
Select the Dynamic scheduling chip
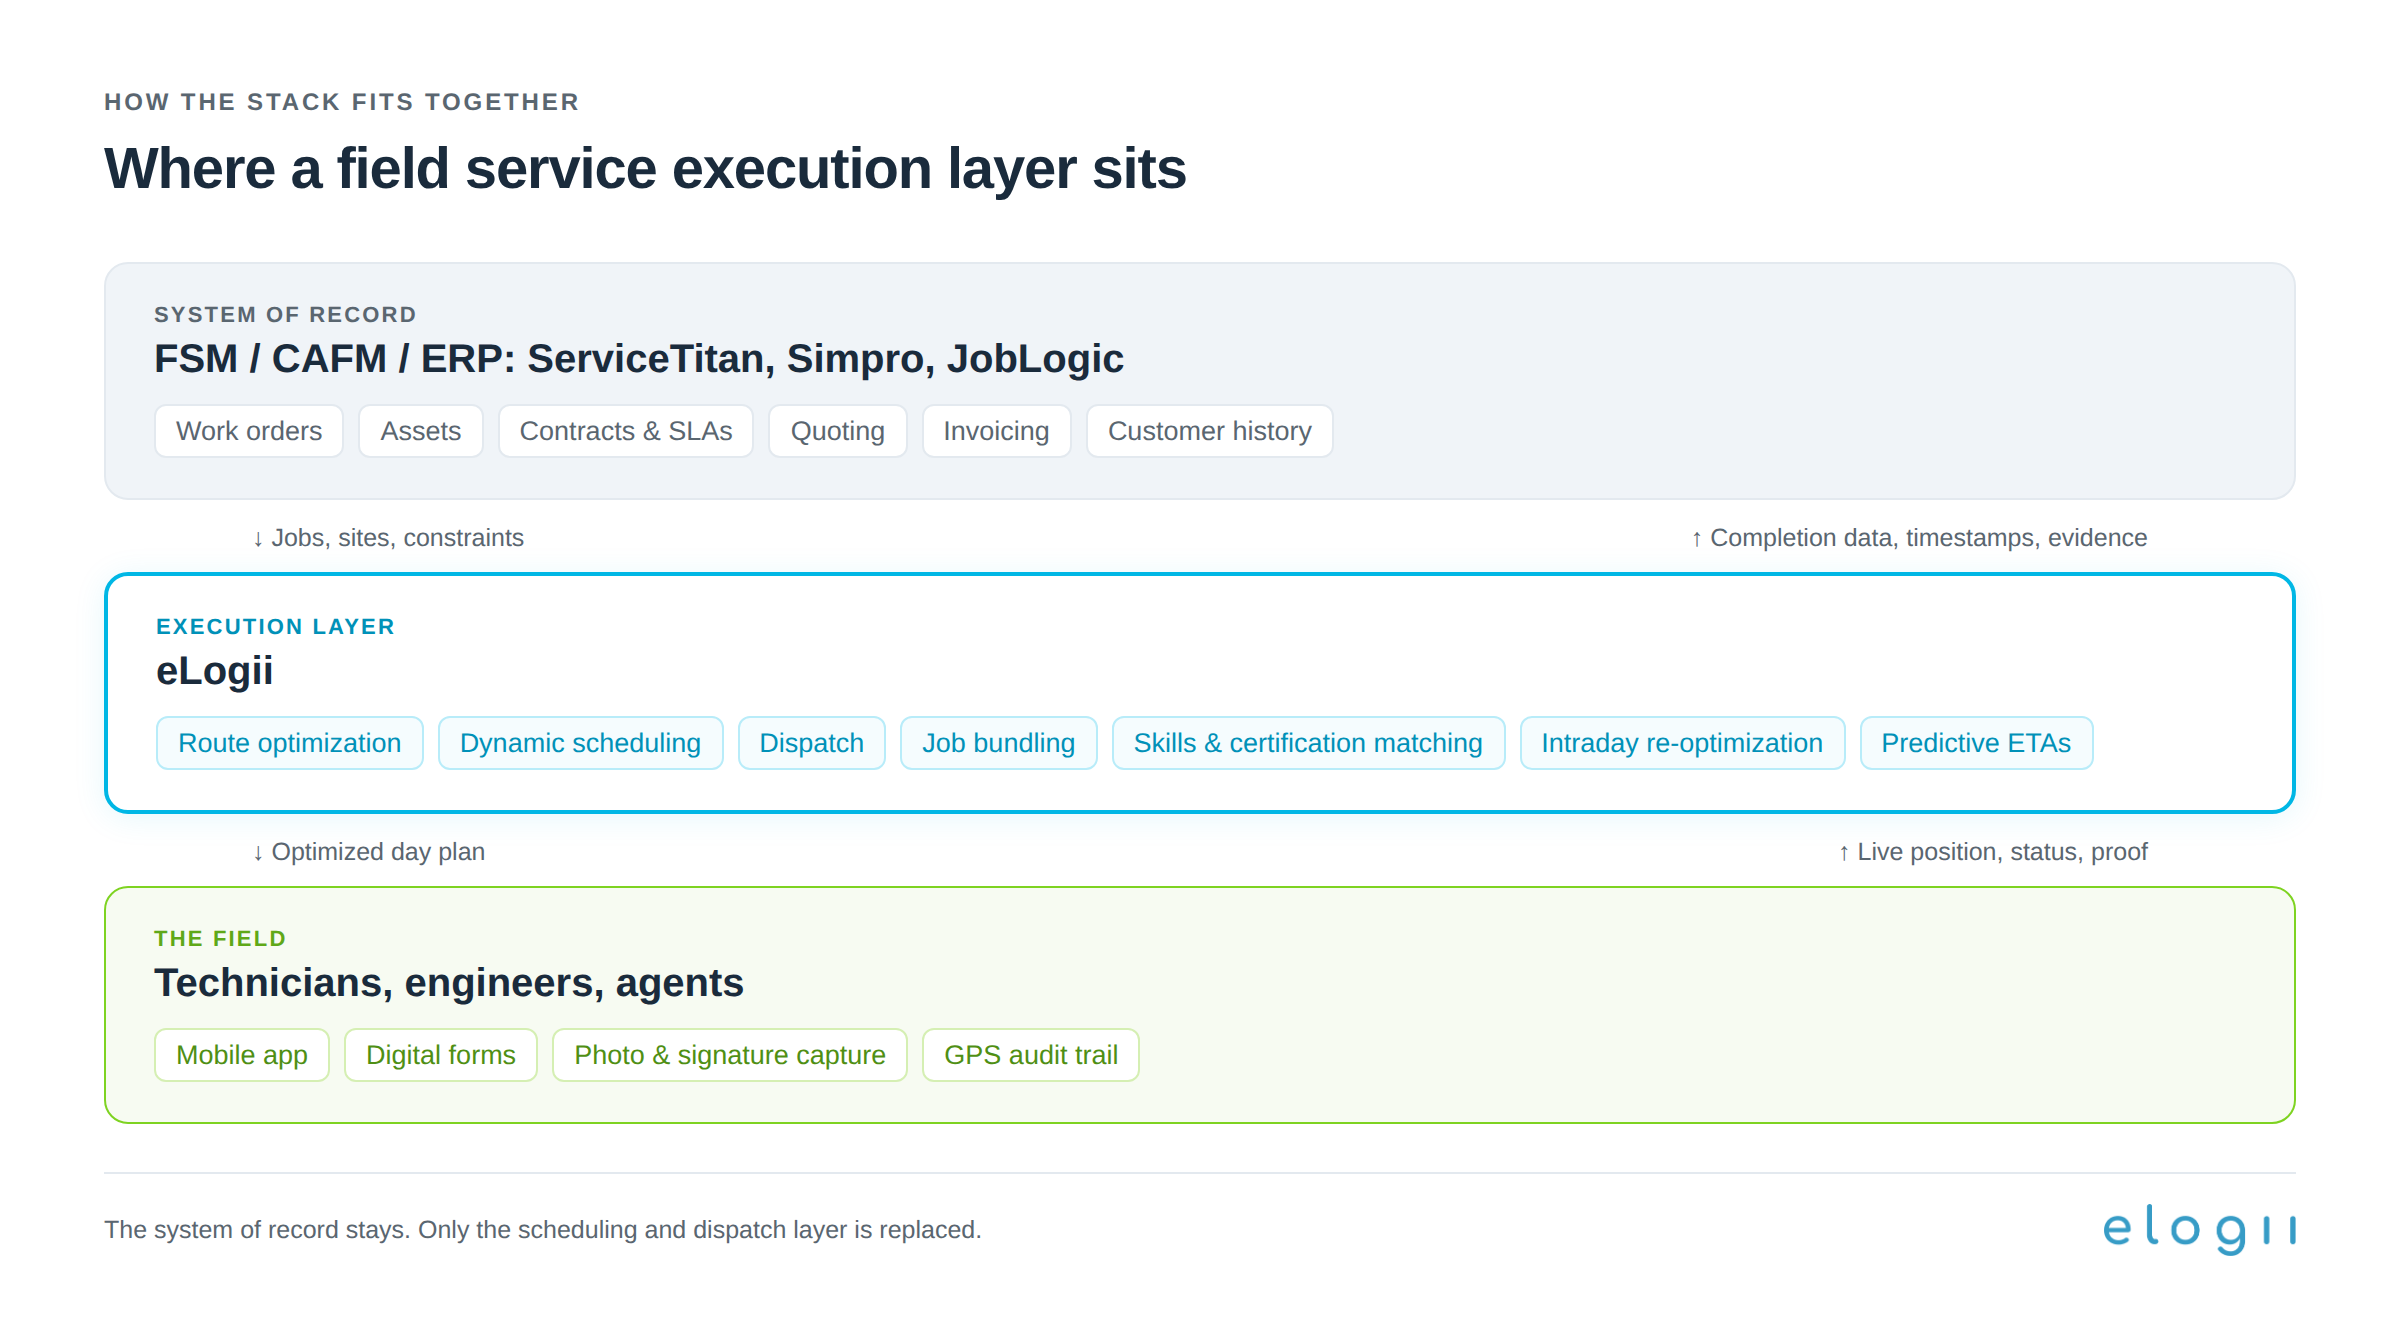pyautogui.click(x=581, y=743)
